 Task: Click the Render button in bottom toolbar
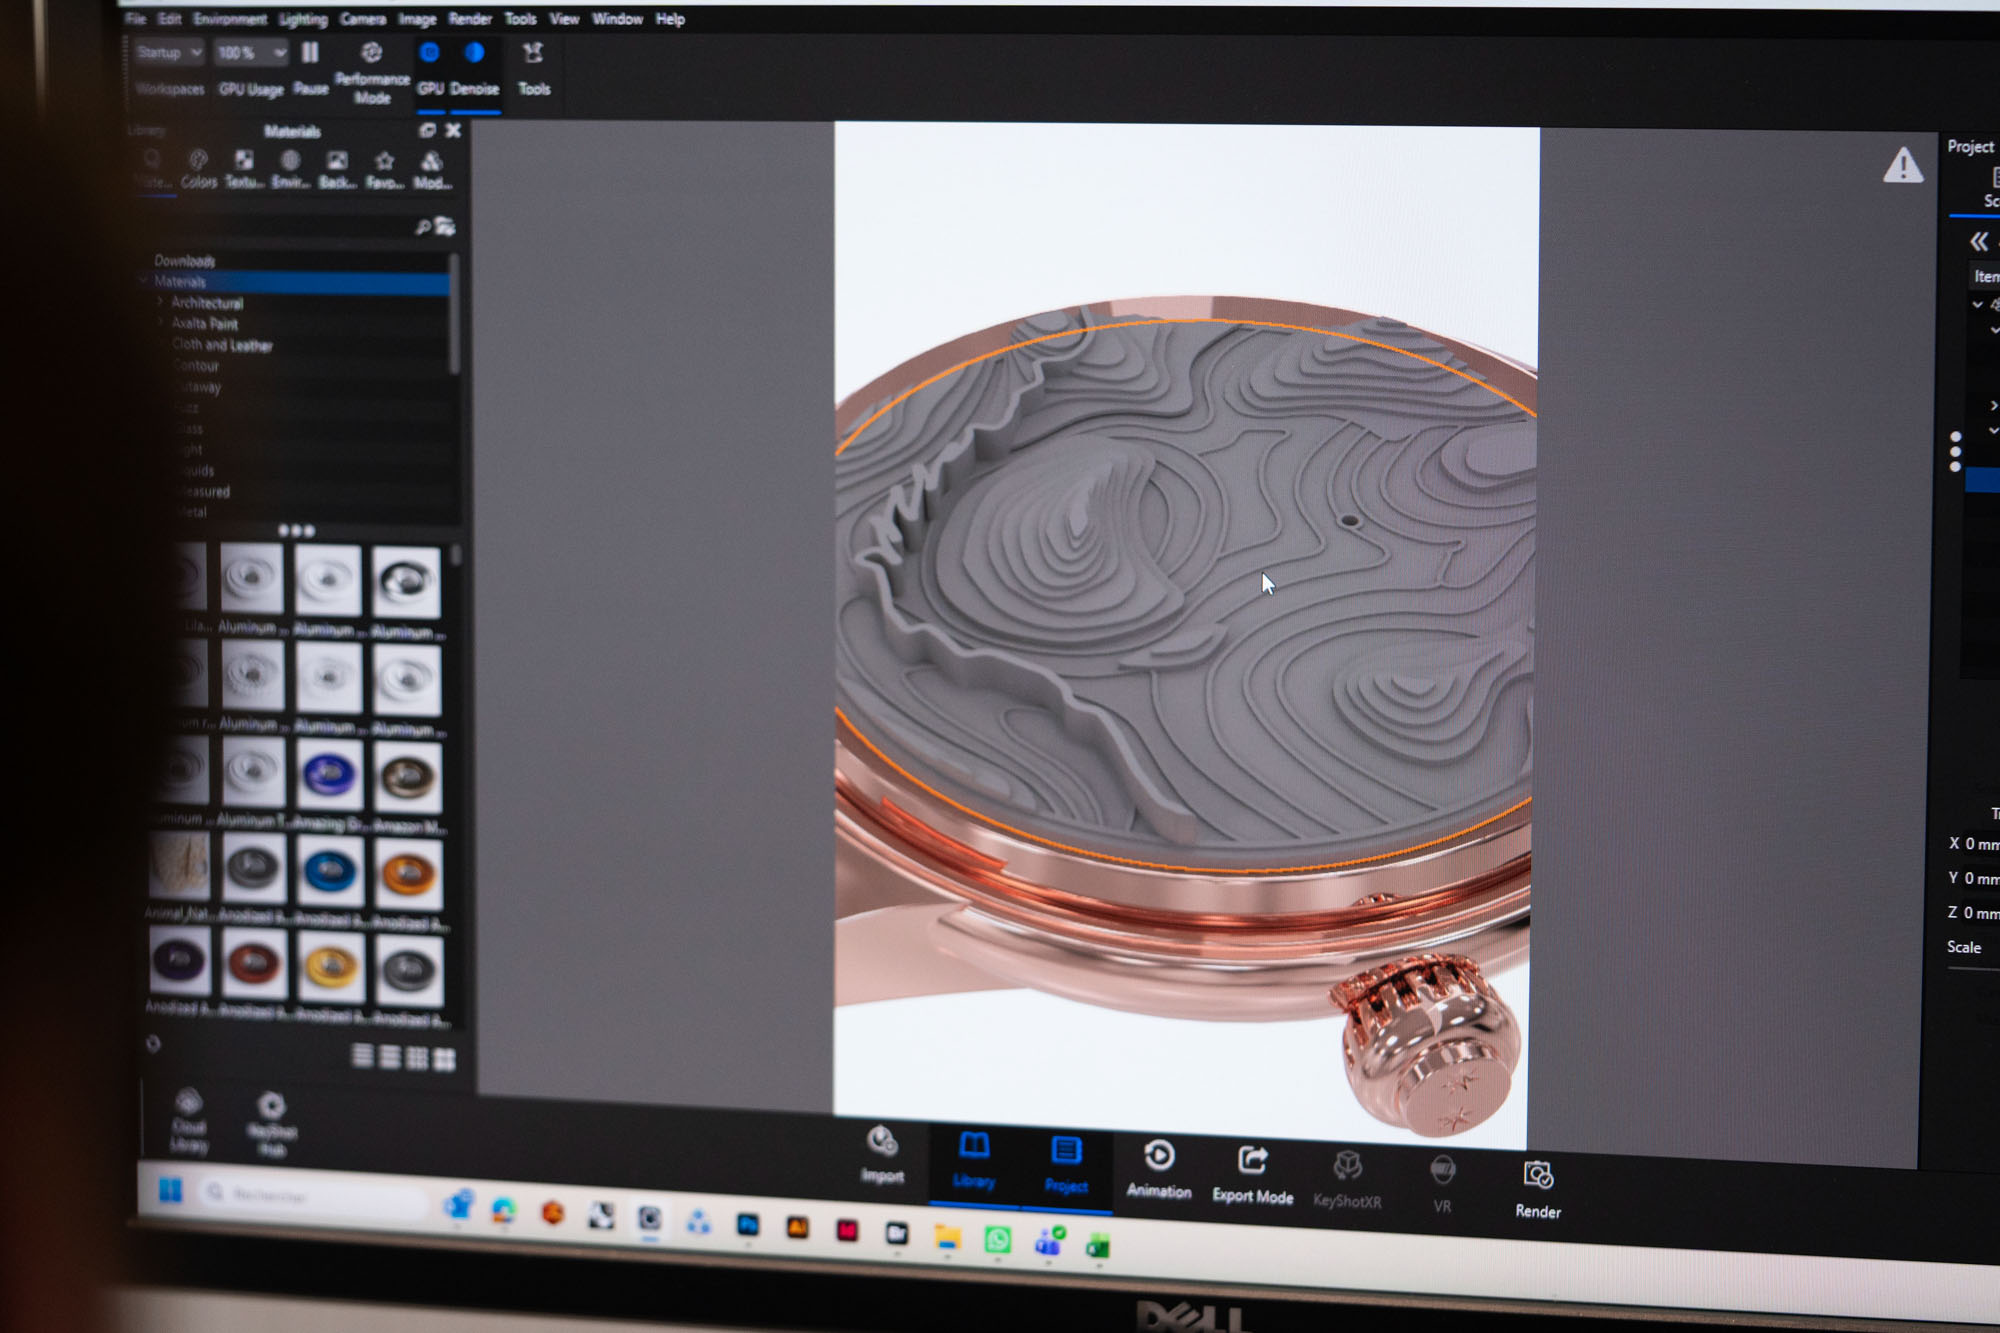(x=1537, y=1189)
